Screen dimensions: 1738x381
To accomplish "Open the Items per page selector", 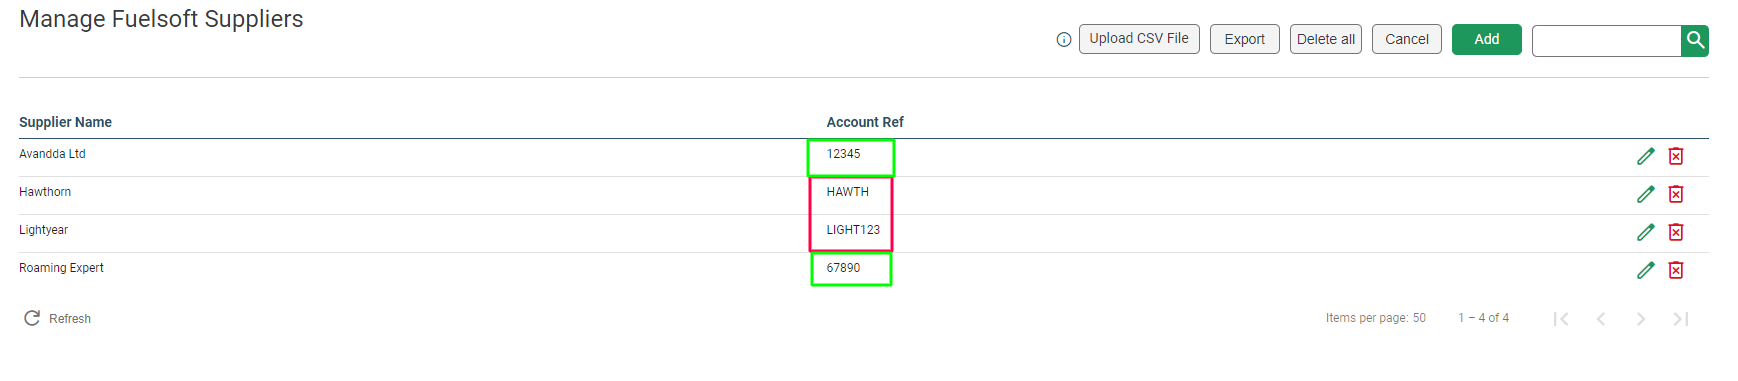I will pos(1419,318).
